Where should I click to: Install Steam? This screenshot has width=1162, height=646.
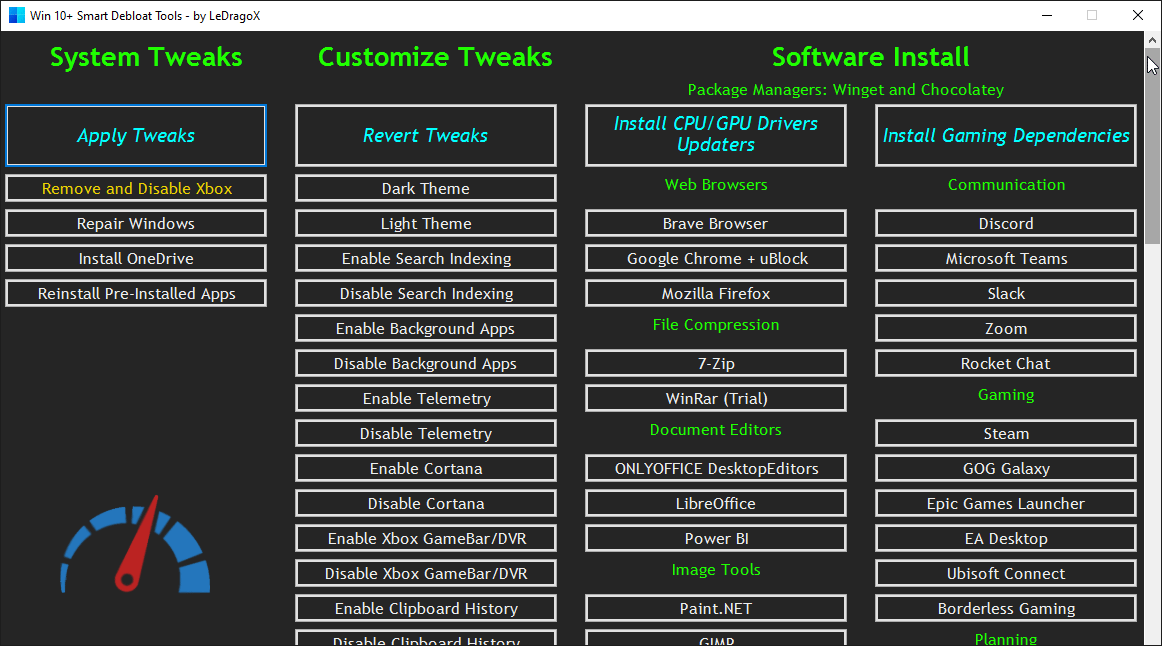pos(1006,433)
